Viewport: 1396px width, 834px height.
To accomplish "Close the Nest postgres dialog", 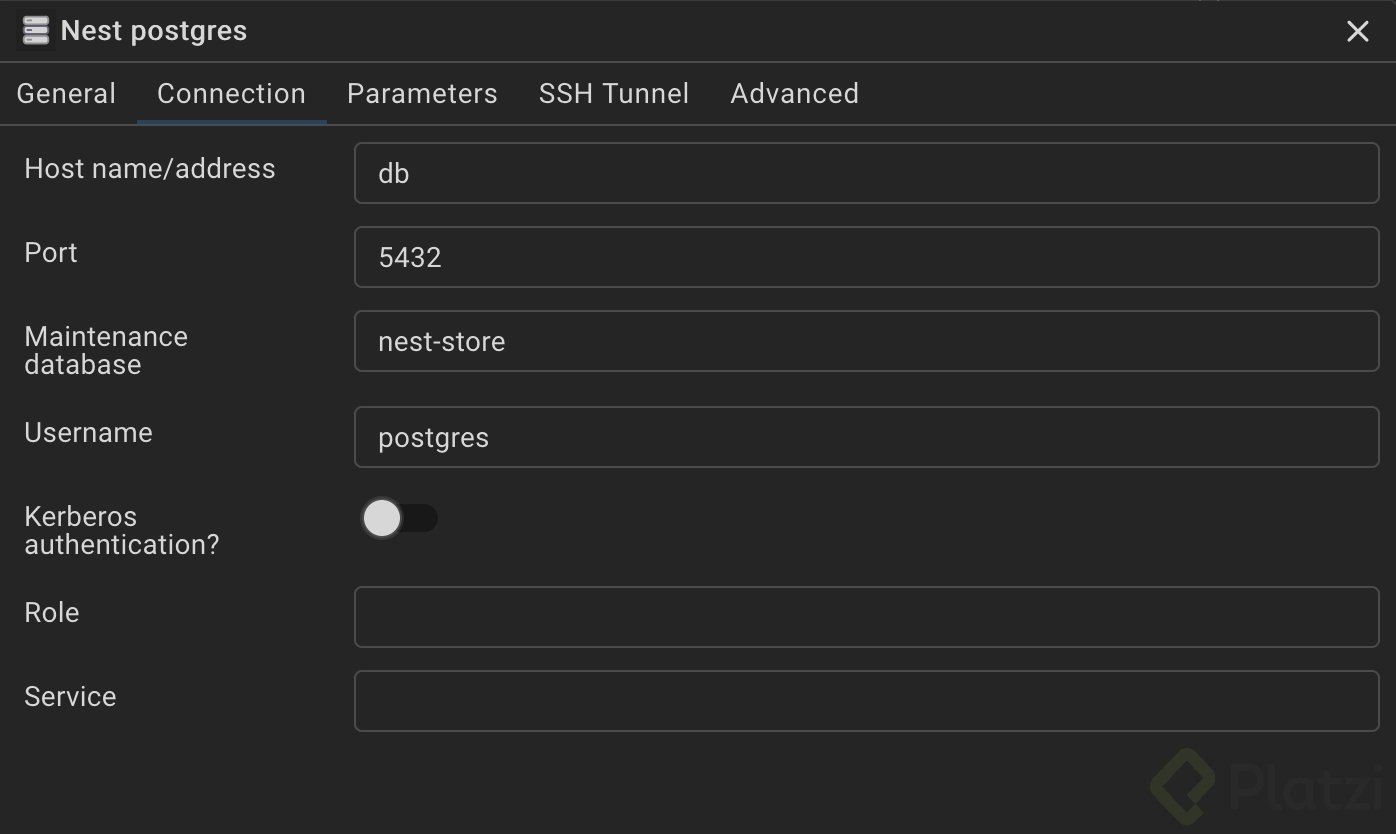I will (1357, 32).
